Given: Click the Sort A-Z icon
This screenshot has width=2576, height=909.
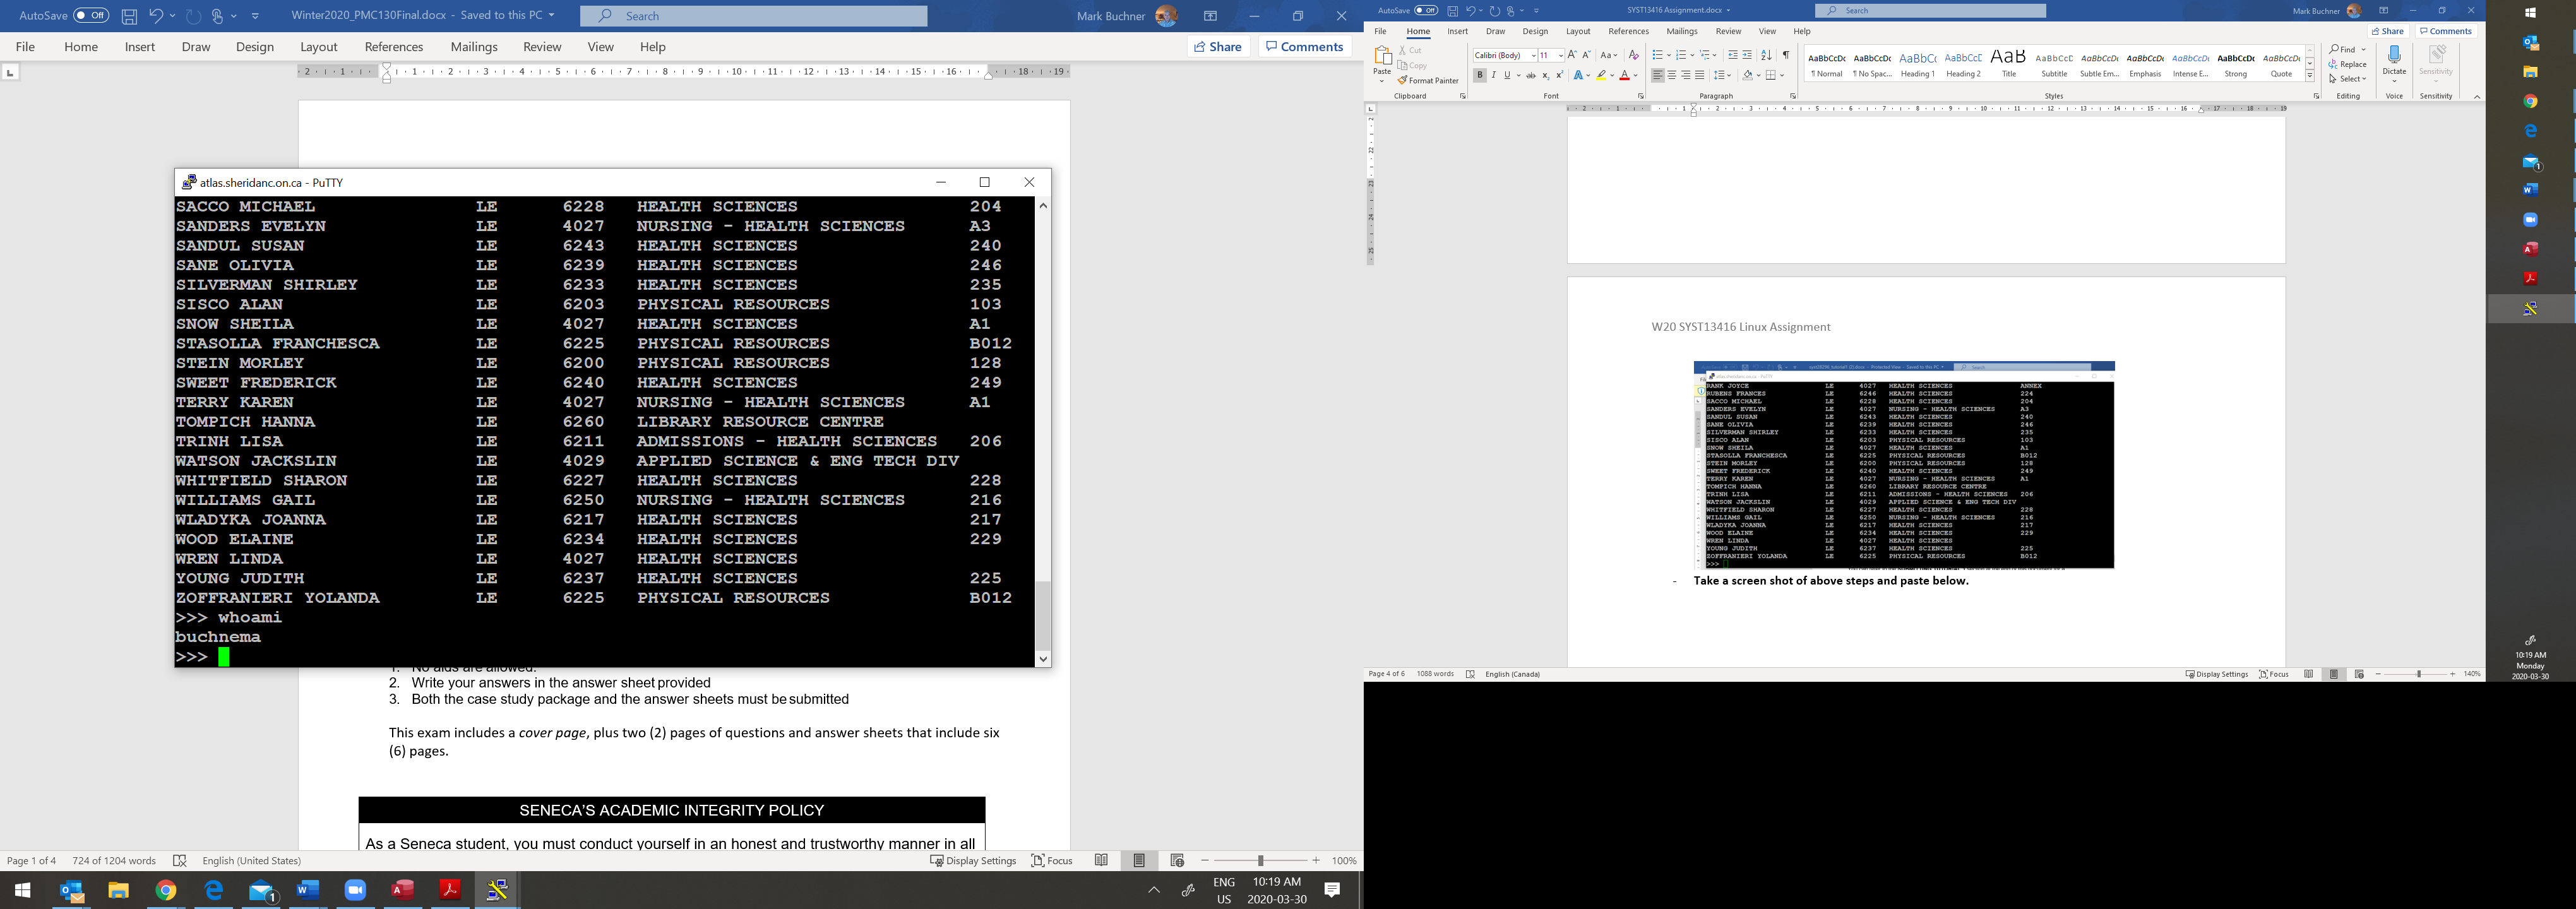Looking at the screenshot, I should click(x=1766, y=55).
